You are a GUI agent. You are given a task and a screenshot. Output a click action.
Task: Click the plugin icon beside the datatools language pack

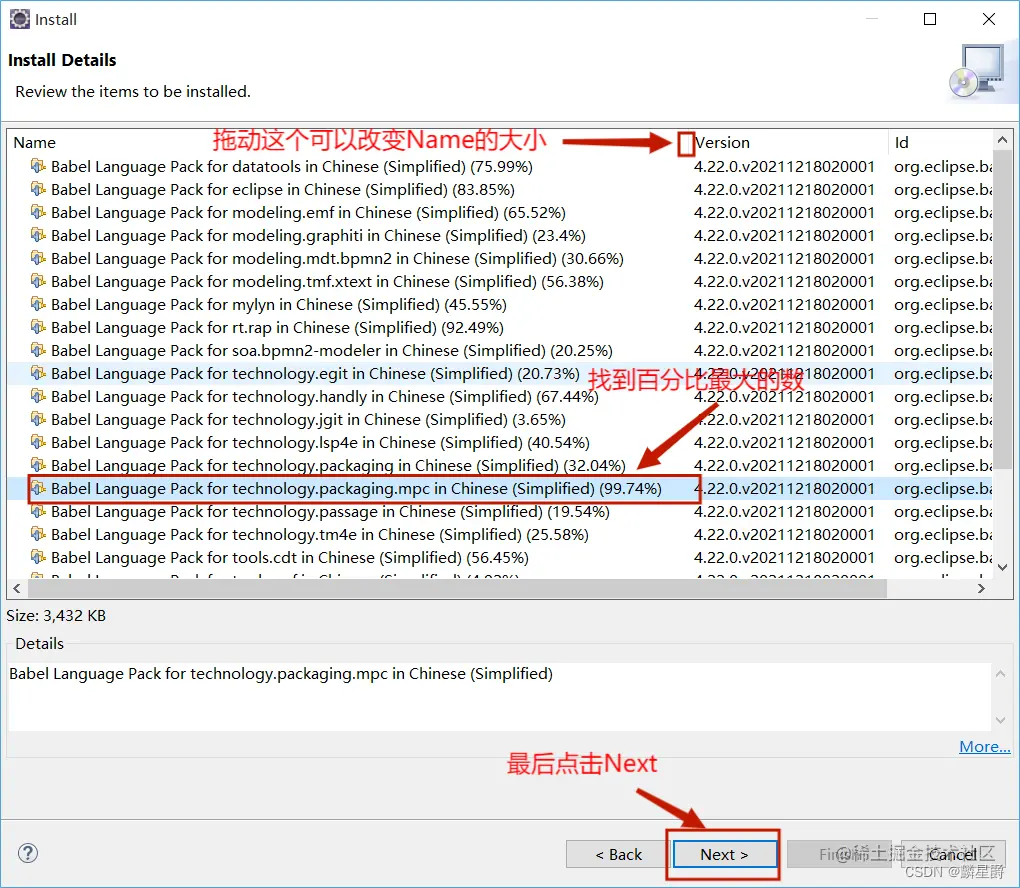coord(38,166)
